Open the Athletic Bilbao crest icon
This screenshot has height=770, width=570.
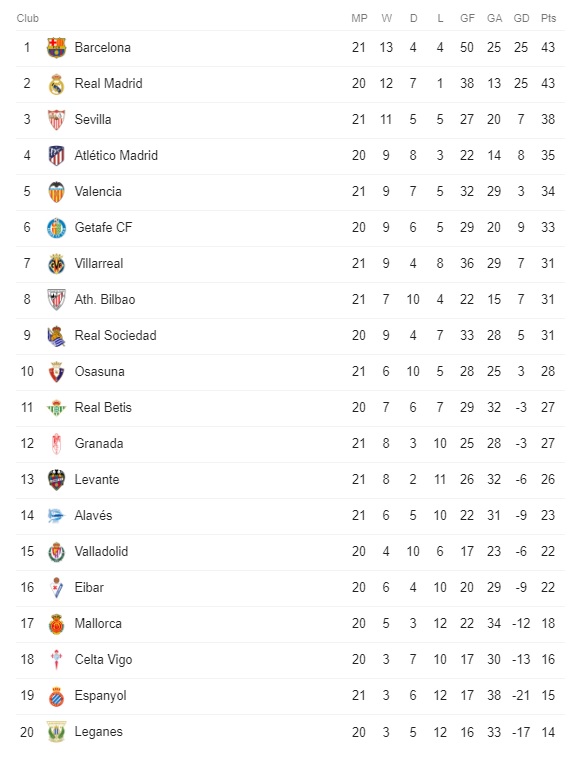(x=56, y=300)
